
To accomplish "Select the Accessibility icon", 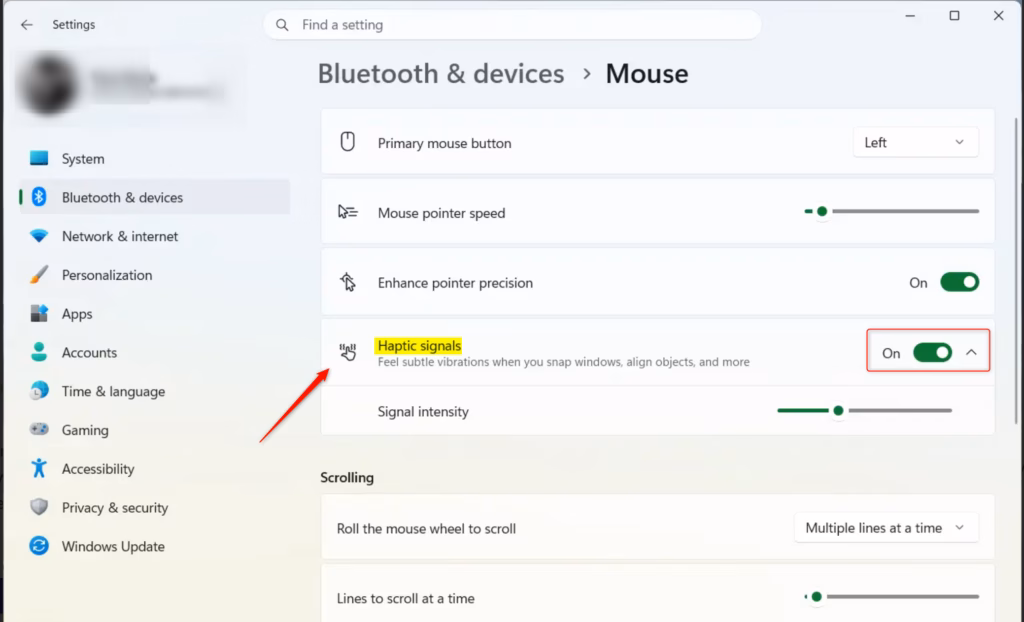I will [40, 468].
